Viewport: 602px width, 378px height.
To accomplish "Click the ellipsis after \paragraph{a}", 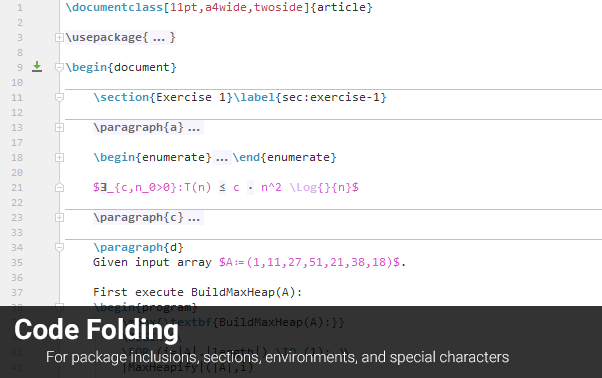I will click(x=194, y=127).
